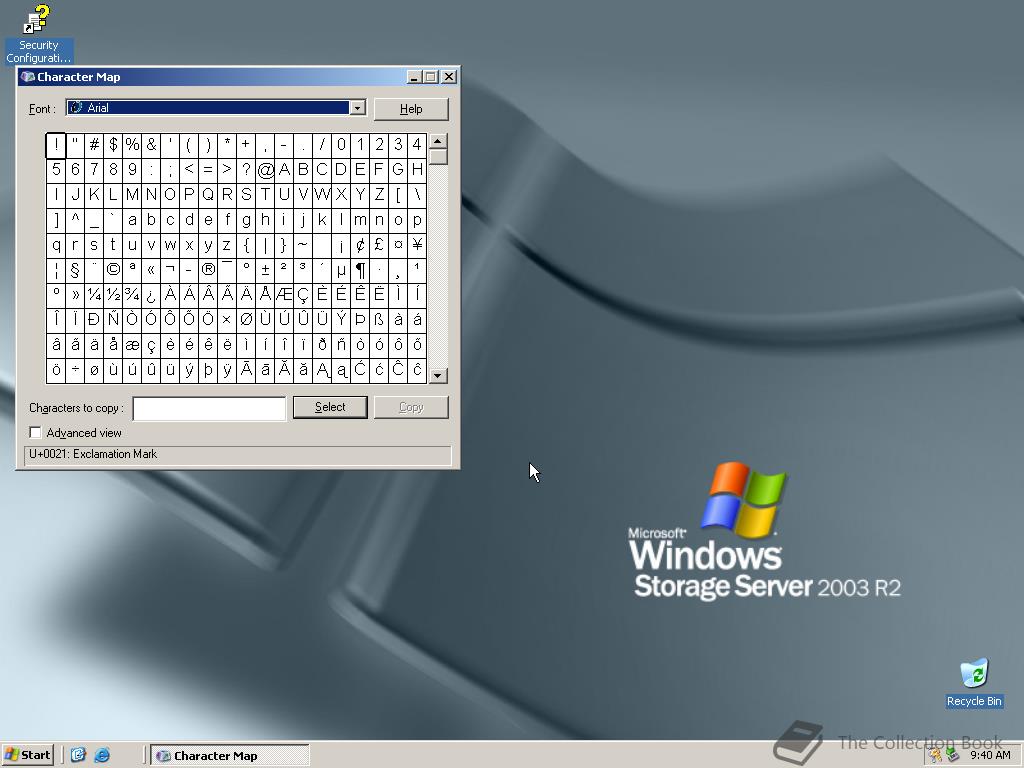Select the pilcrow ¶ character

click(x=360, y=270)
